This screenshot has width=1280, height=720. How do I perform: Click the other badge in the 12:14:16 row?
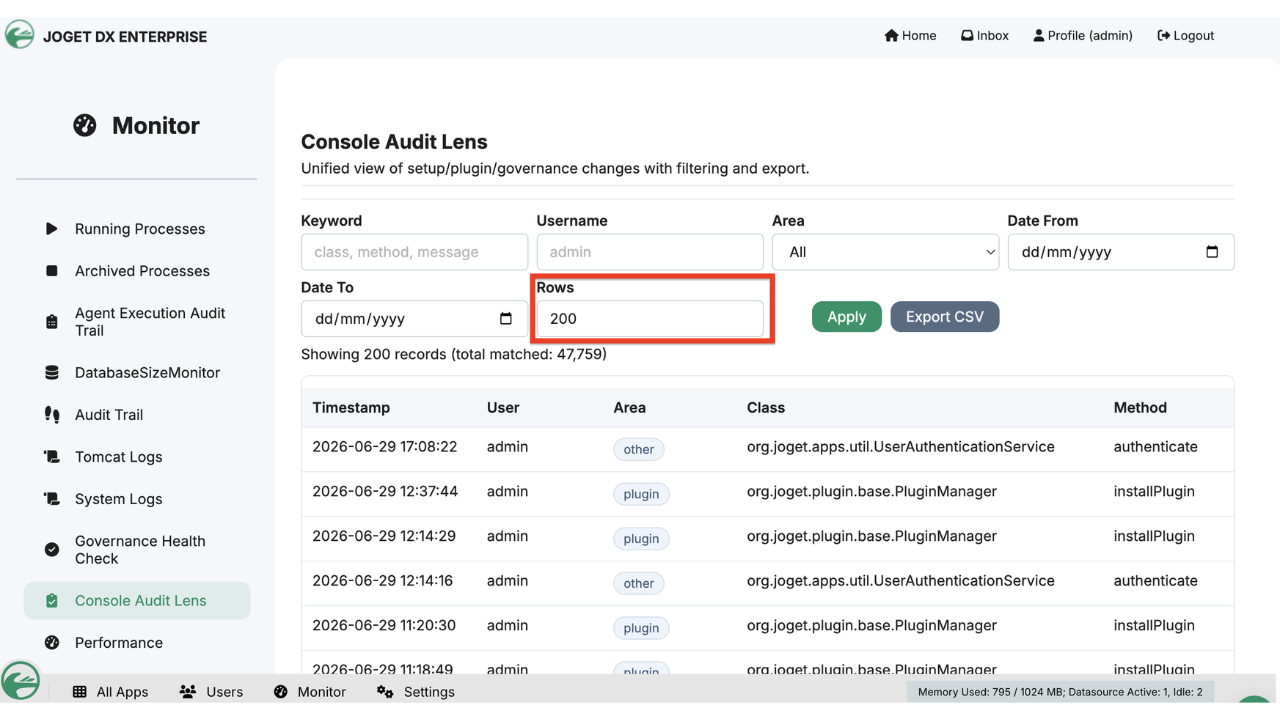click(x=639, y=583)
